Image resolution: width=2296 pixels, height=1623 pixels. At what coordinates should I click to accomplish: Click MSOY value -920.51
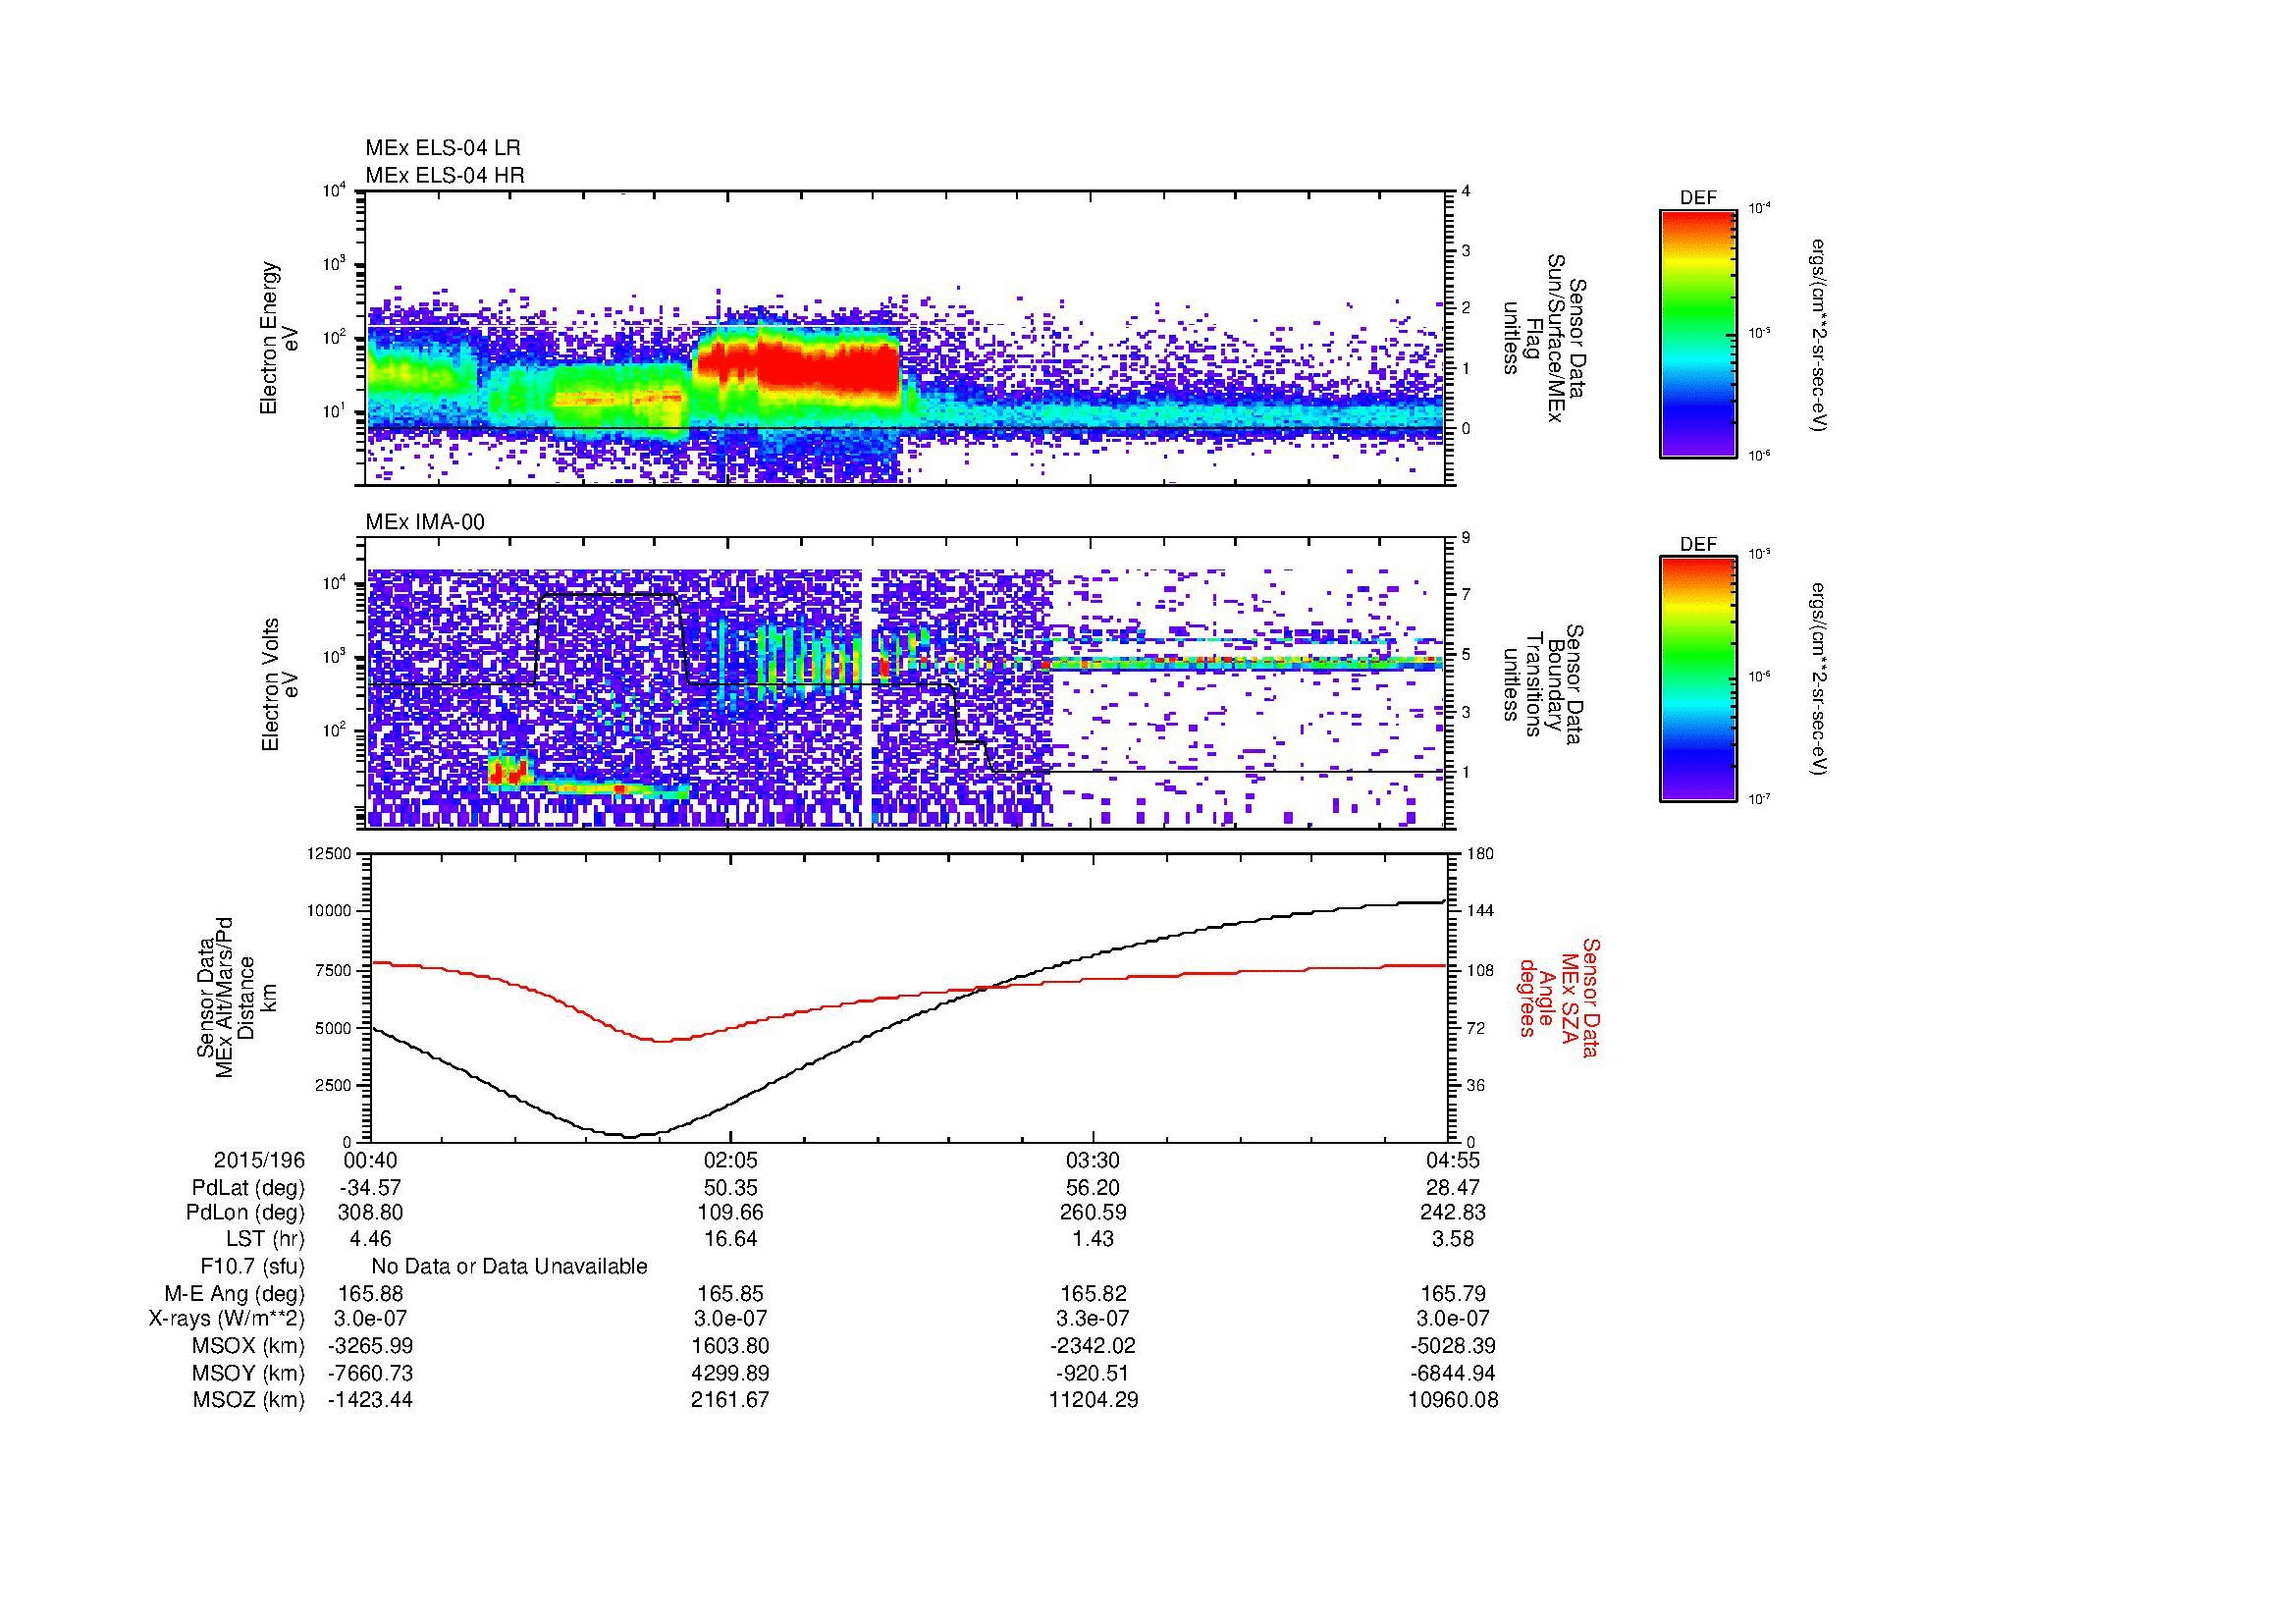click(x=1093, y=1373)
